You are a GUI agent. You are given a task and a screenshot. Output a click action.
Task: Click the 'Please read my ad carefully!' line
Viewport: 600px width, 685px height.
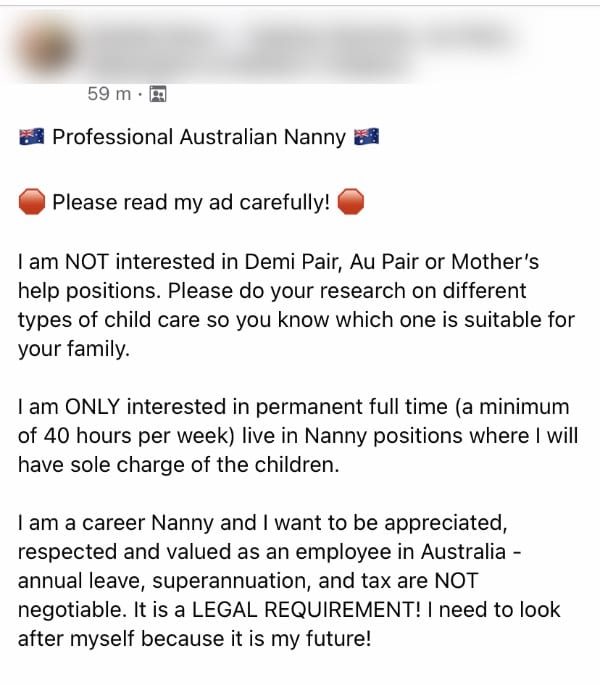191,203
